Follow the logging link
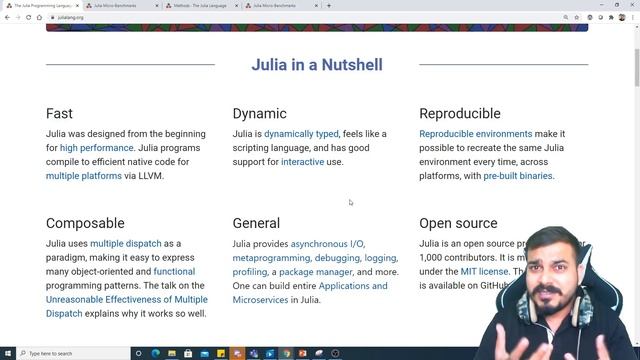 tap(381, 258)
